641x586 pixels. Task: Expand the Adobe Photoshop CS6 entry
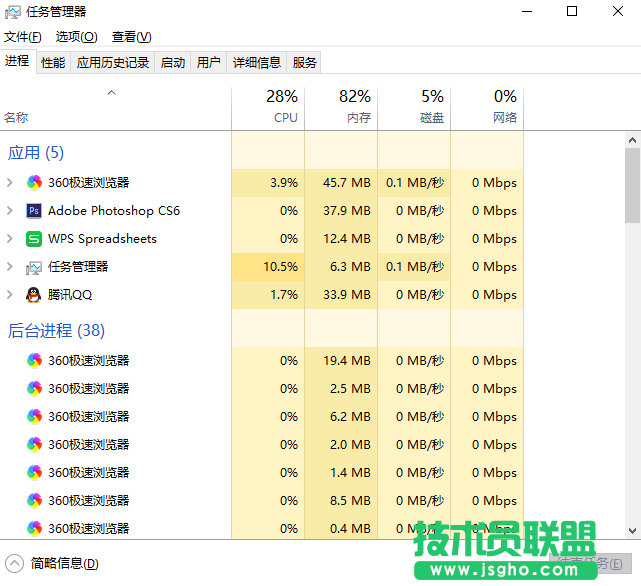[10, 211]
